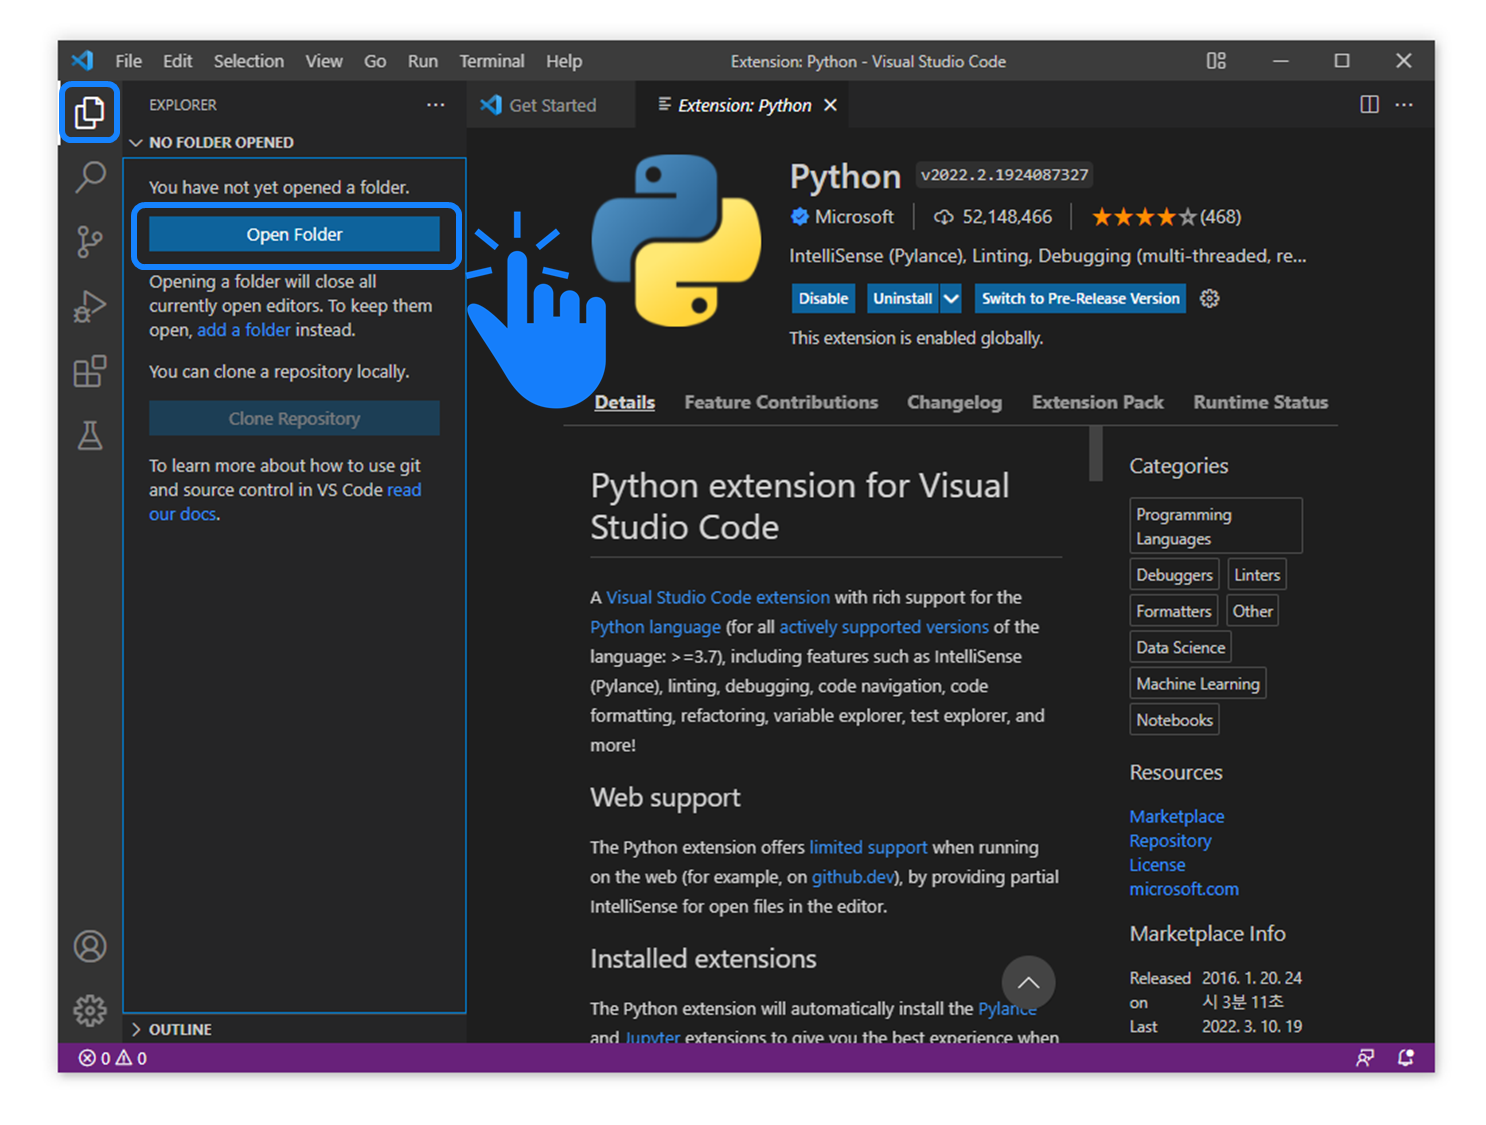Open editor More Actions ellipsis
1486x1125 pixels.
coord(1404,105)
